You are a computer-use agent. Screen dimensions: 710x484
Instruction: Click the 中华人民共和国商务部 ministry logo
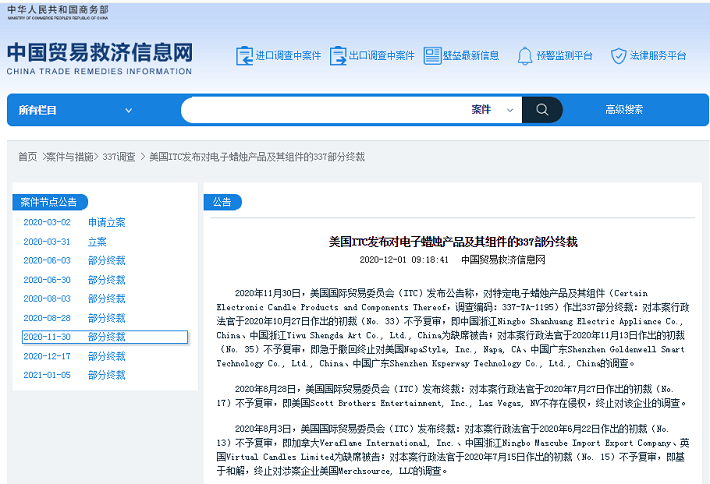pyautogui.click(x=58, y=12)
